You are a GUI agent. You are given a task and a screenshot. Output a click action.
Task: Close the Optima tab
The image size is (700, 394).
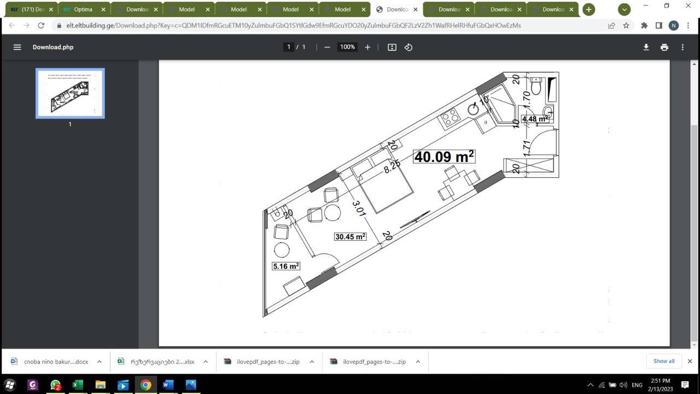tap(104, 9)
